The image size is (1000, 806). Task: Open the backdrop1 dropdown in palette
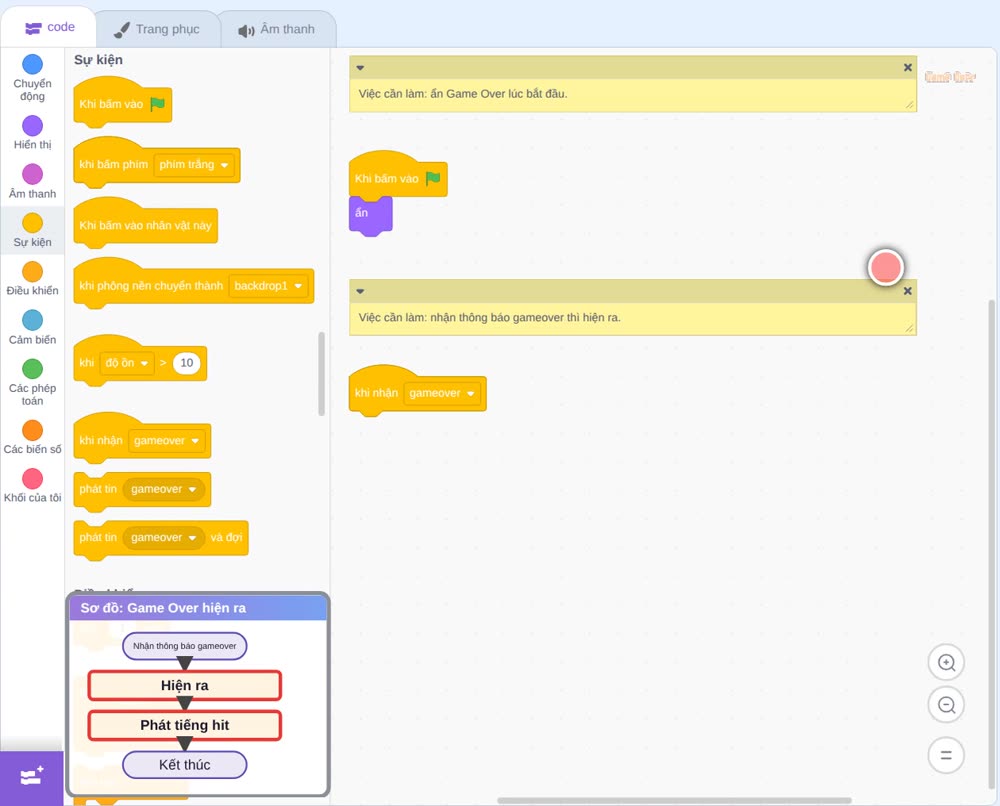click(x=268, y=286)
